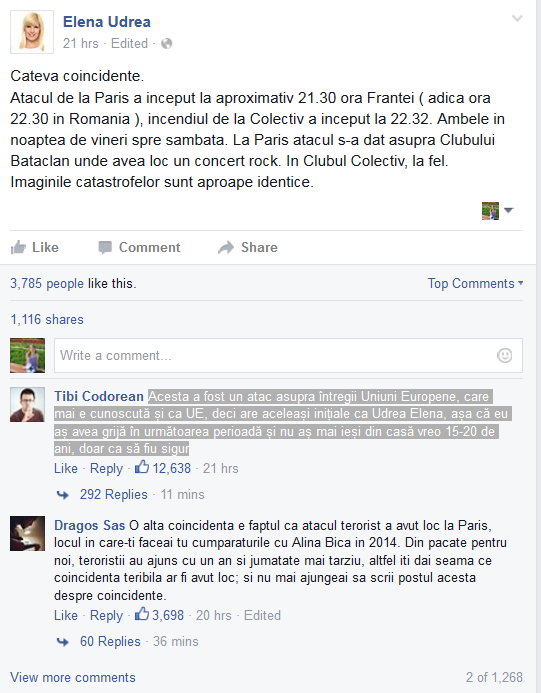This screenshot has height=693, width=541.
Task: Click the thumbs-up Like icon under post
Action: pos(18,248)
